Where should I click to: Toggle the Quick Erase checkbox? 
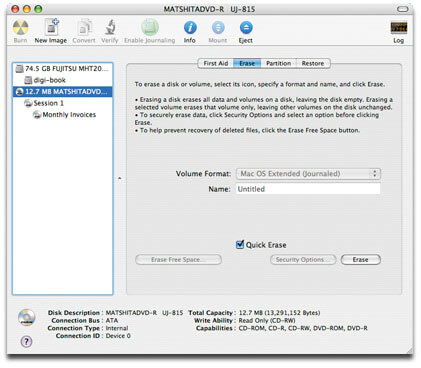point(240,244)
